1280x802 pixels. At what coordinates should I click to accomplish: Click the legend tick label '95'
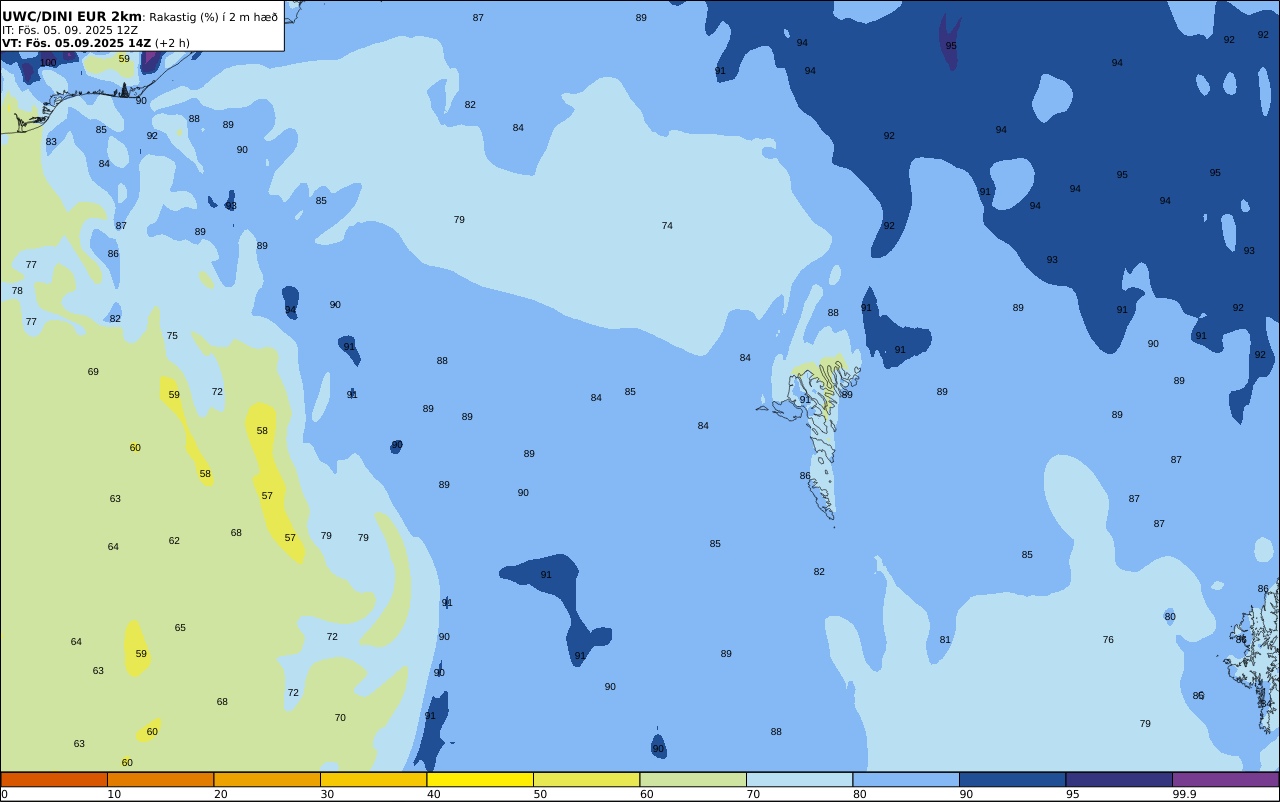[1073, 794]
